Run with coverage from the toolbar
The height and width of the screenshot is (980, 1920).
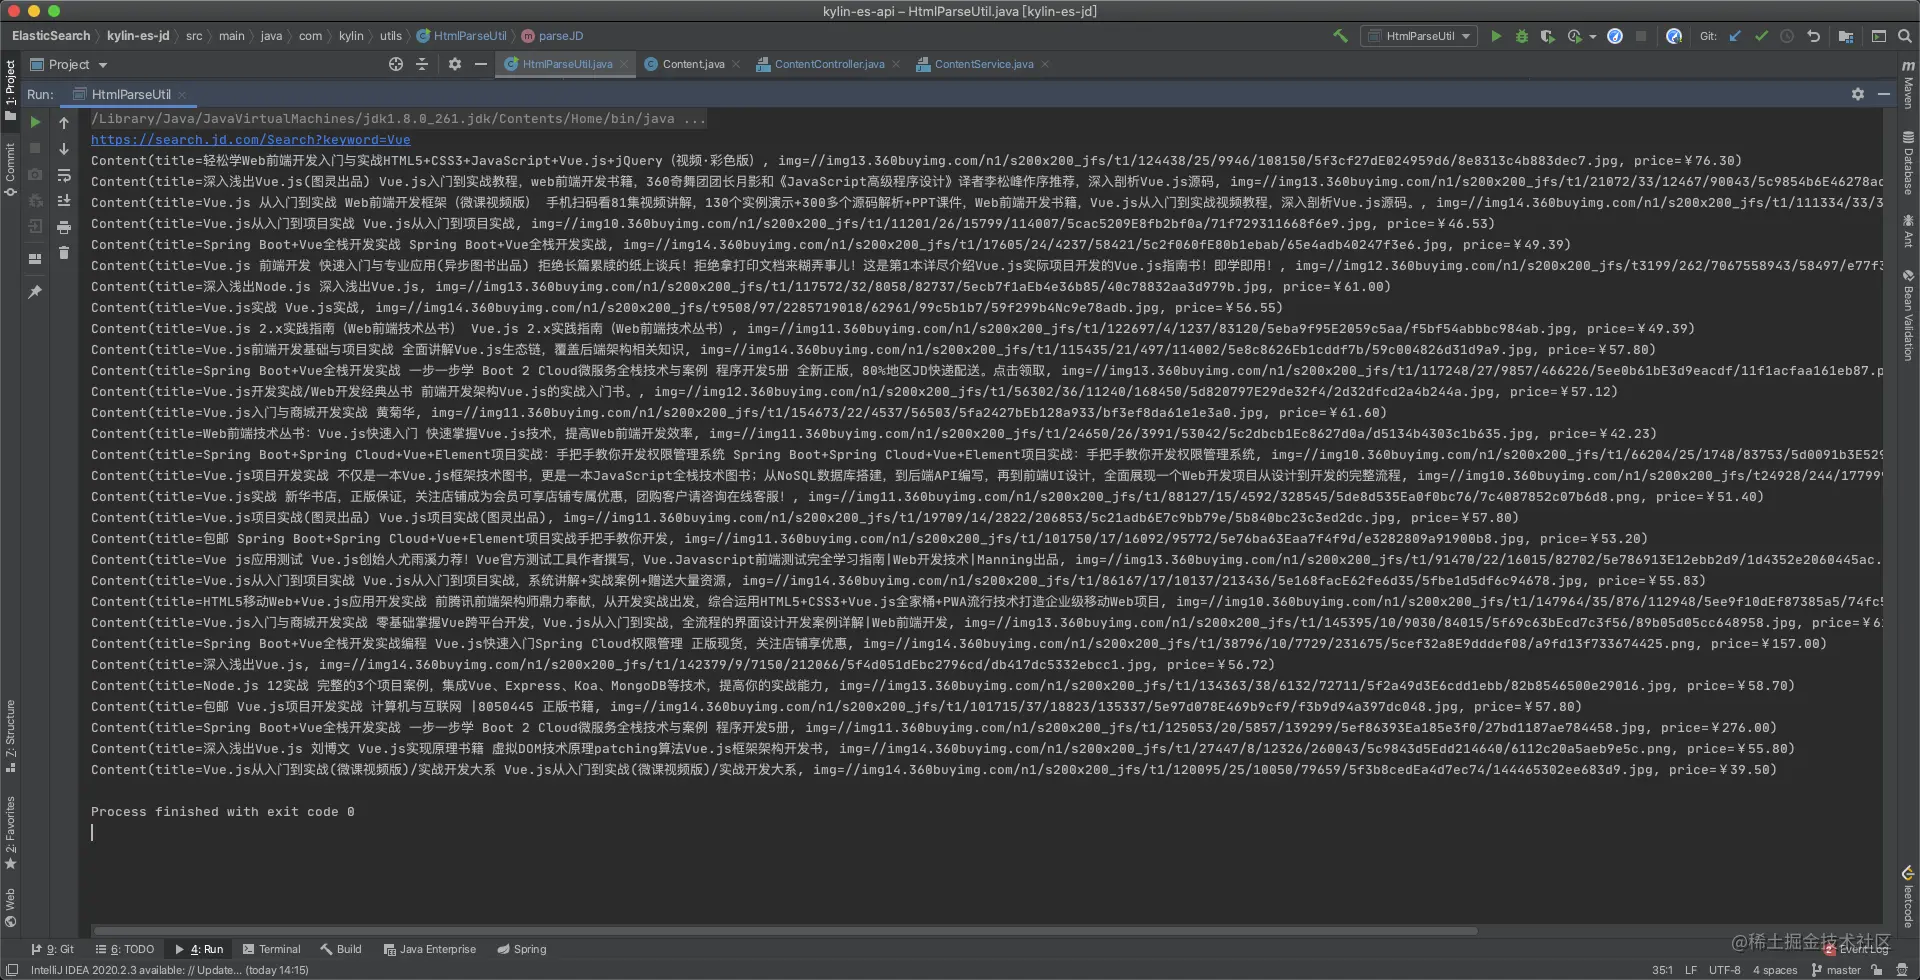tap(1548, 36)
